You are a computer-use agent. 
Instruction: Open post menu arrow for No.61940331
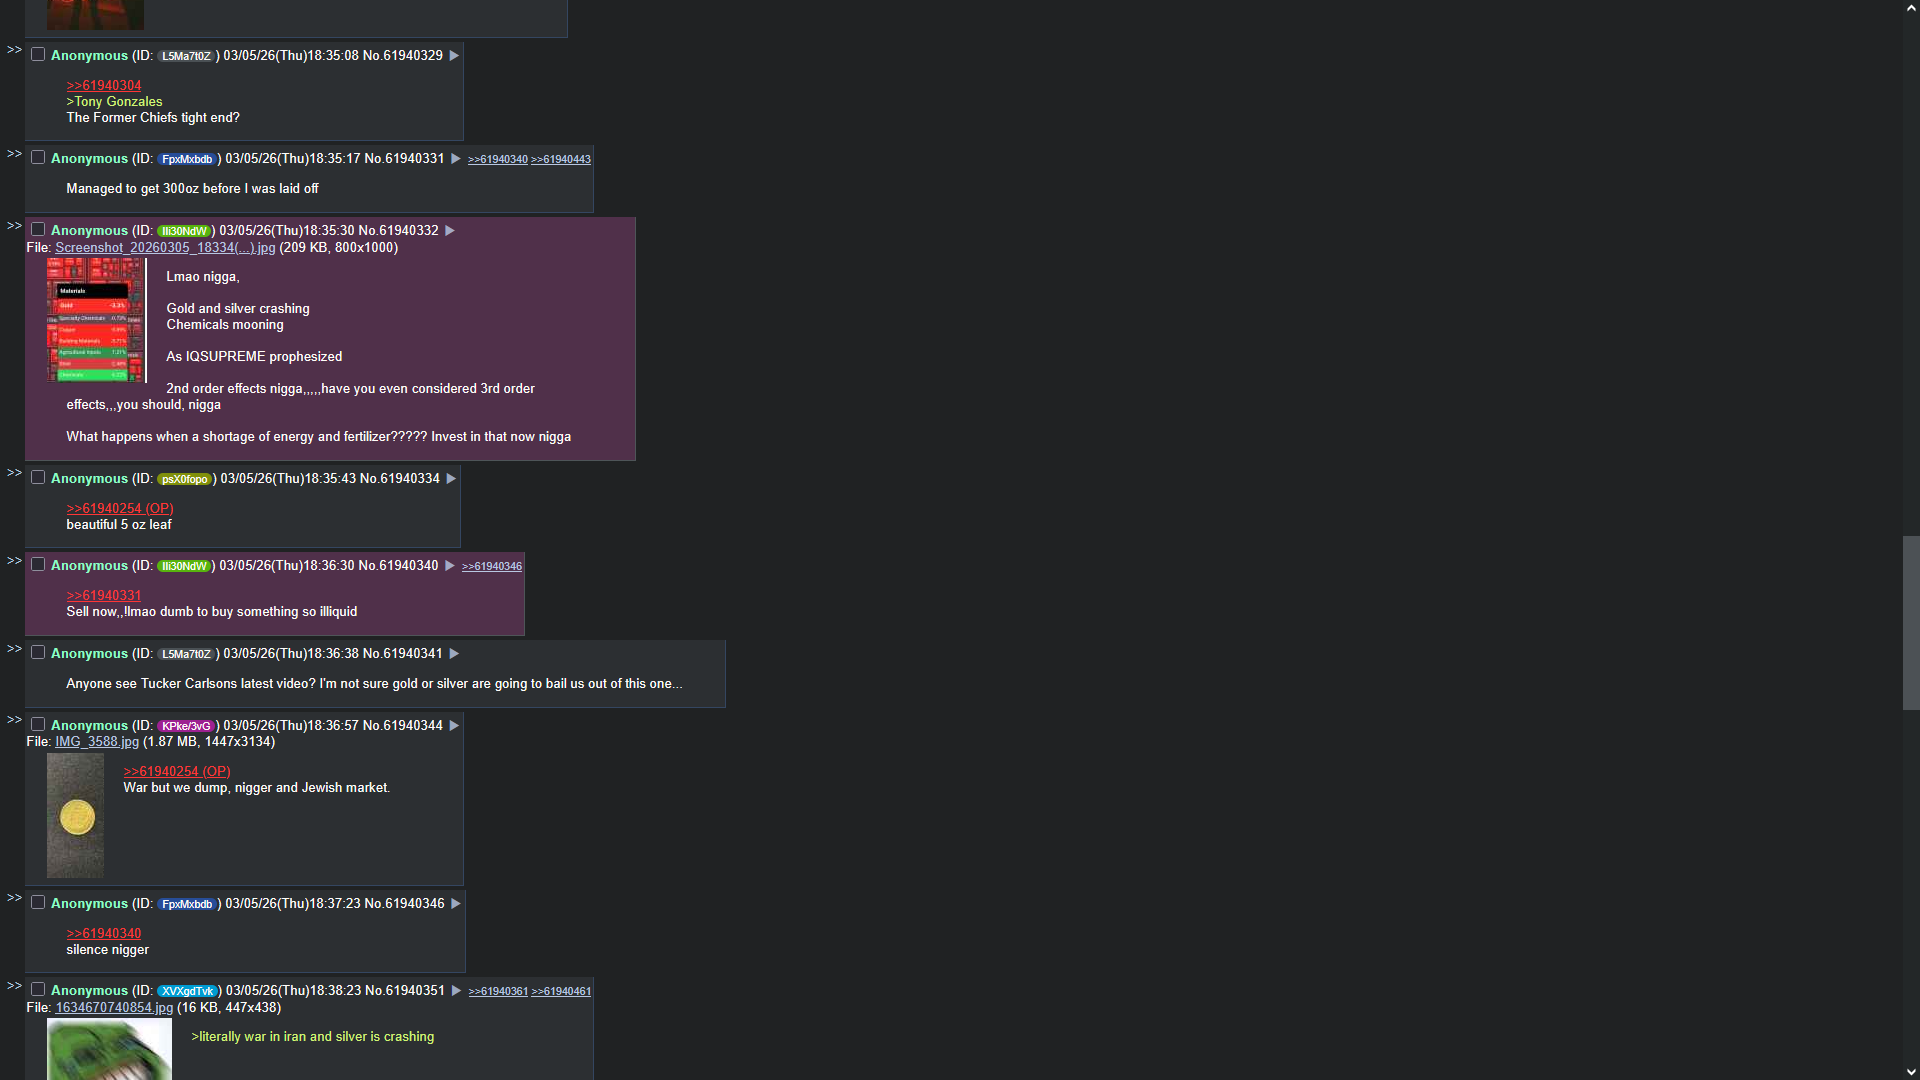pos(456,159)
